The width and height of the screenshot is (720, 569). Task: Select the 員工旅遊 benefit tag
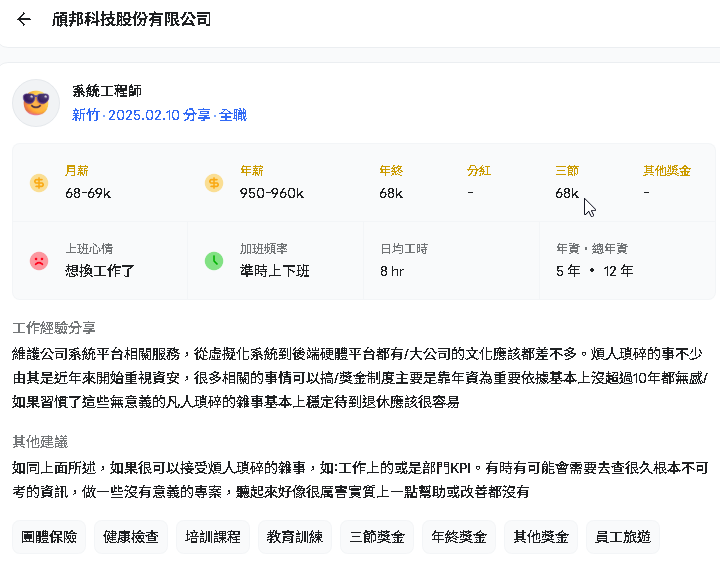click(623, 537)
